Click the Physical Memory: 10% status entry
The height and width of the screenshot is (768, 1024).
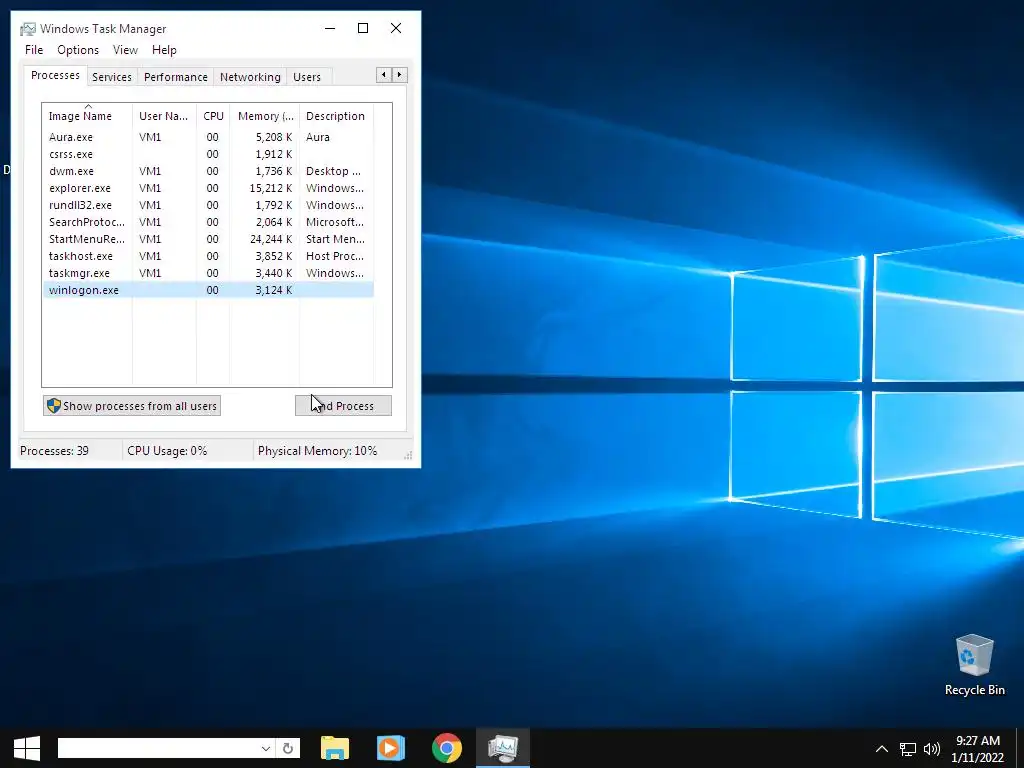(317, 451)
